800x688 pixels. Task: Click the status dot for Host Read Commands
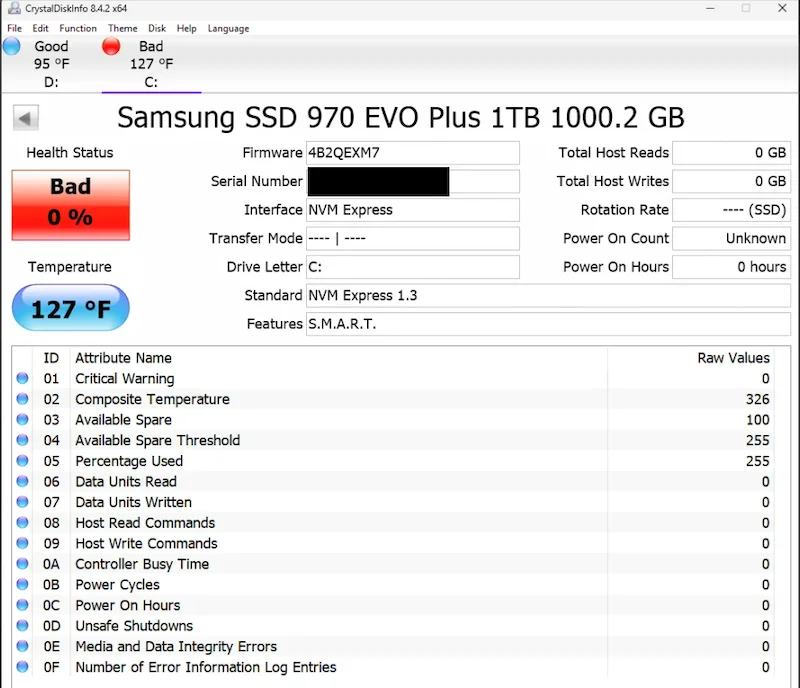[x=22, y=522]
